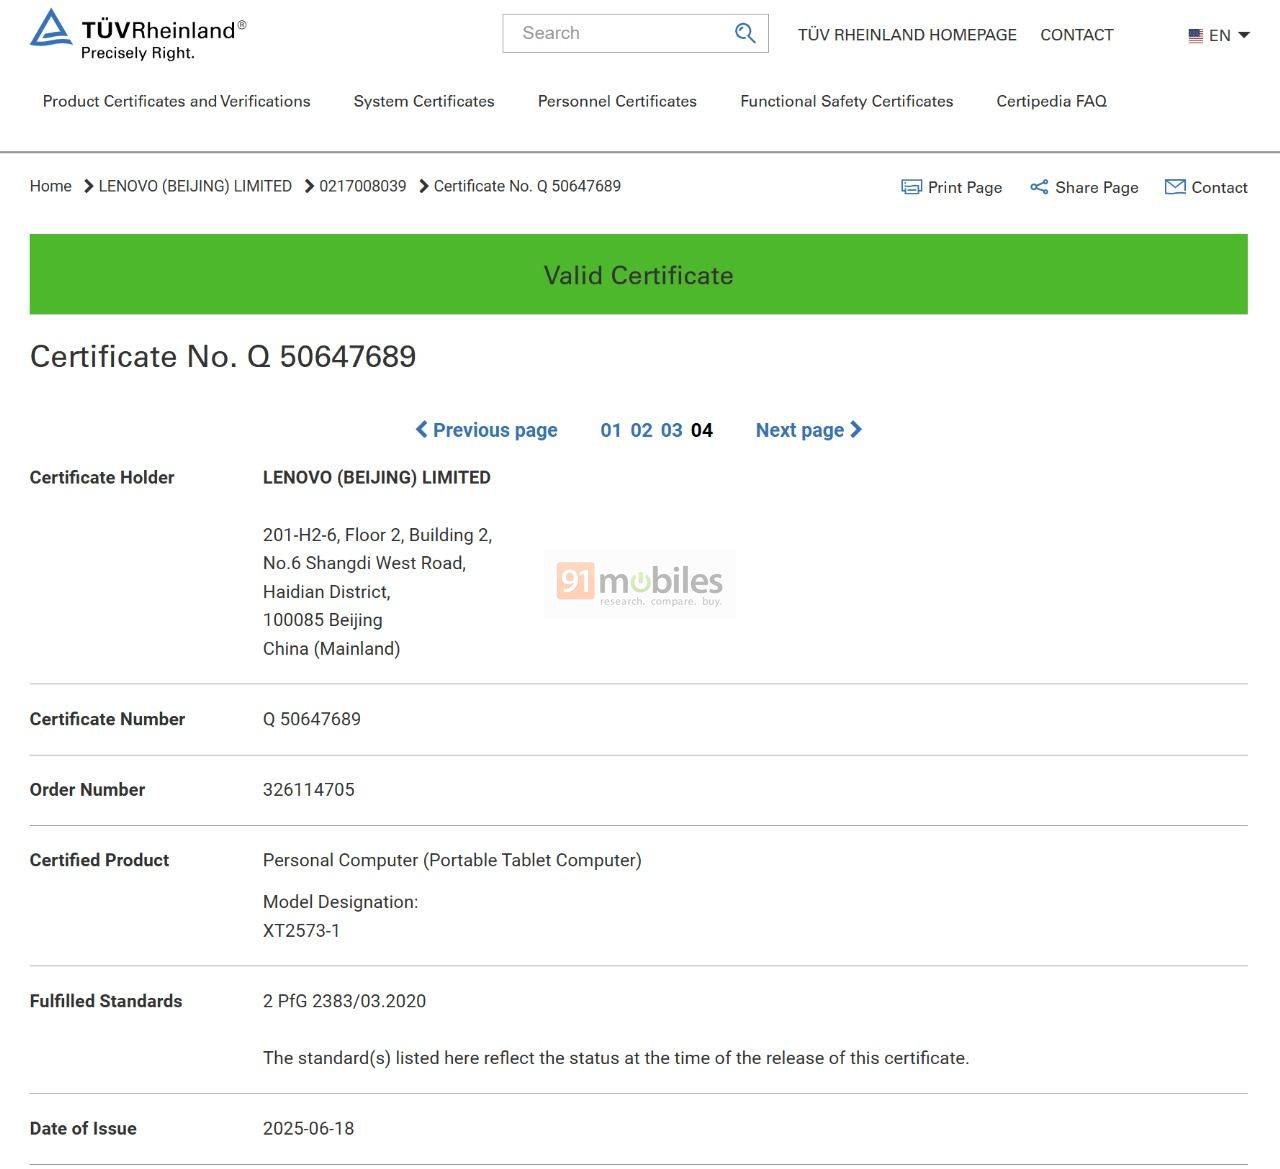Click the standards status disclaimer sentence
The image size is (1280, 1169).
pos(616,1058)
